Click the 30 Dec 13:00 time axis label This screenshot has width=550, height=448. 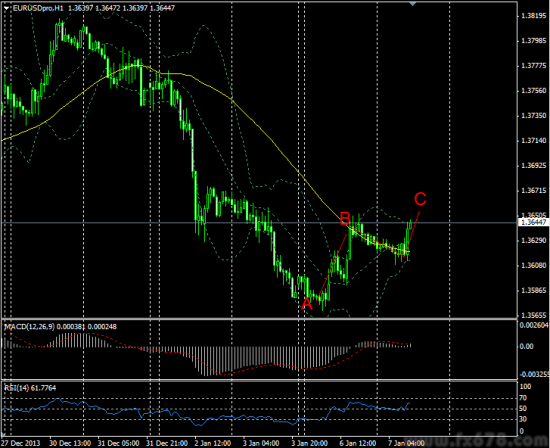[x=70, y=443]
